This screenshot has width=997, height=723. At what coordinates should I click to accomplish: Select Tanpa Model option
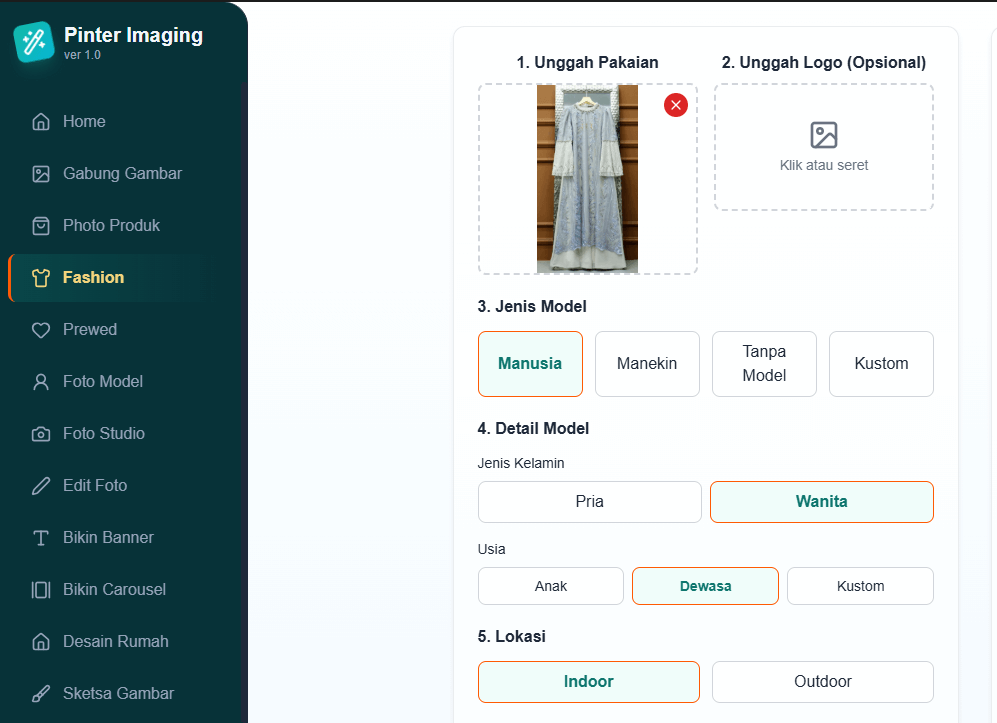pyautogui.click(x=764, y=364)
